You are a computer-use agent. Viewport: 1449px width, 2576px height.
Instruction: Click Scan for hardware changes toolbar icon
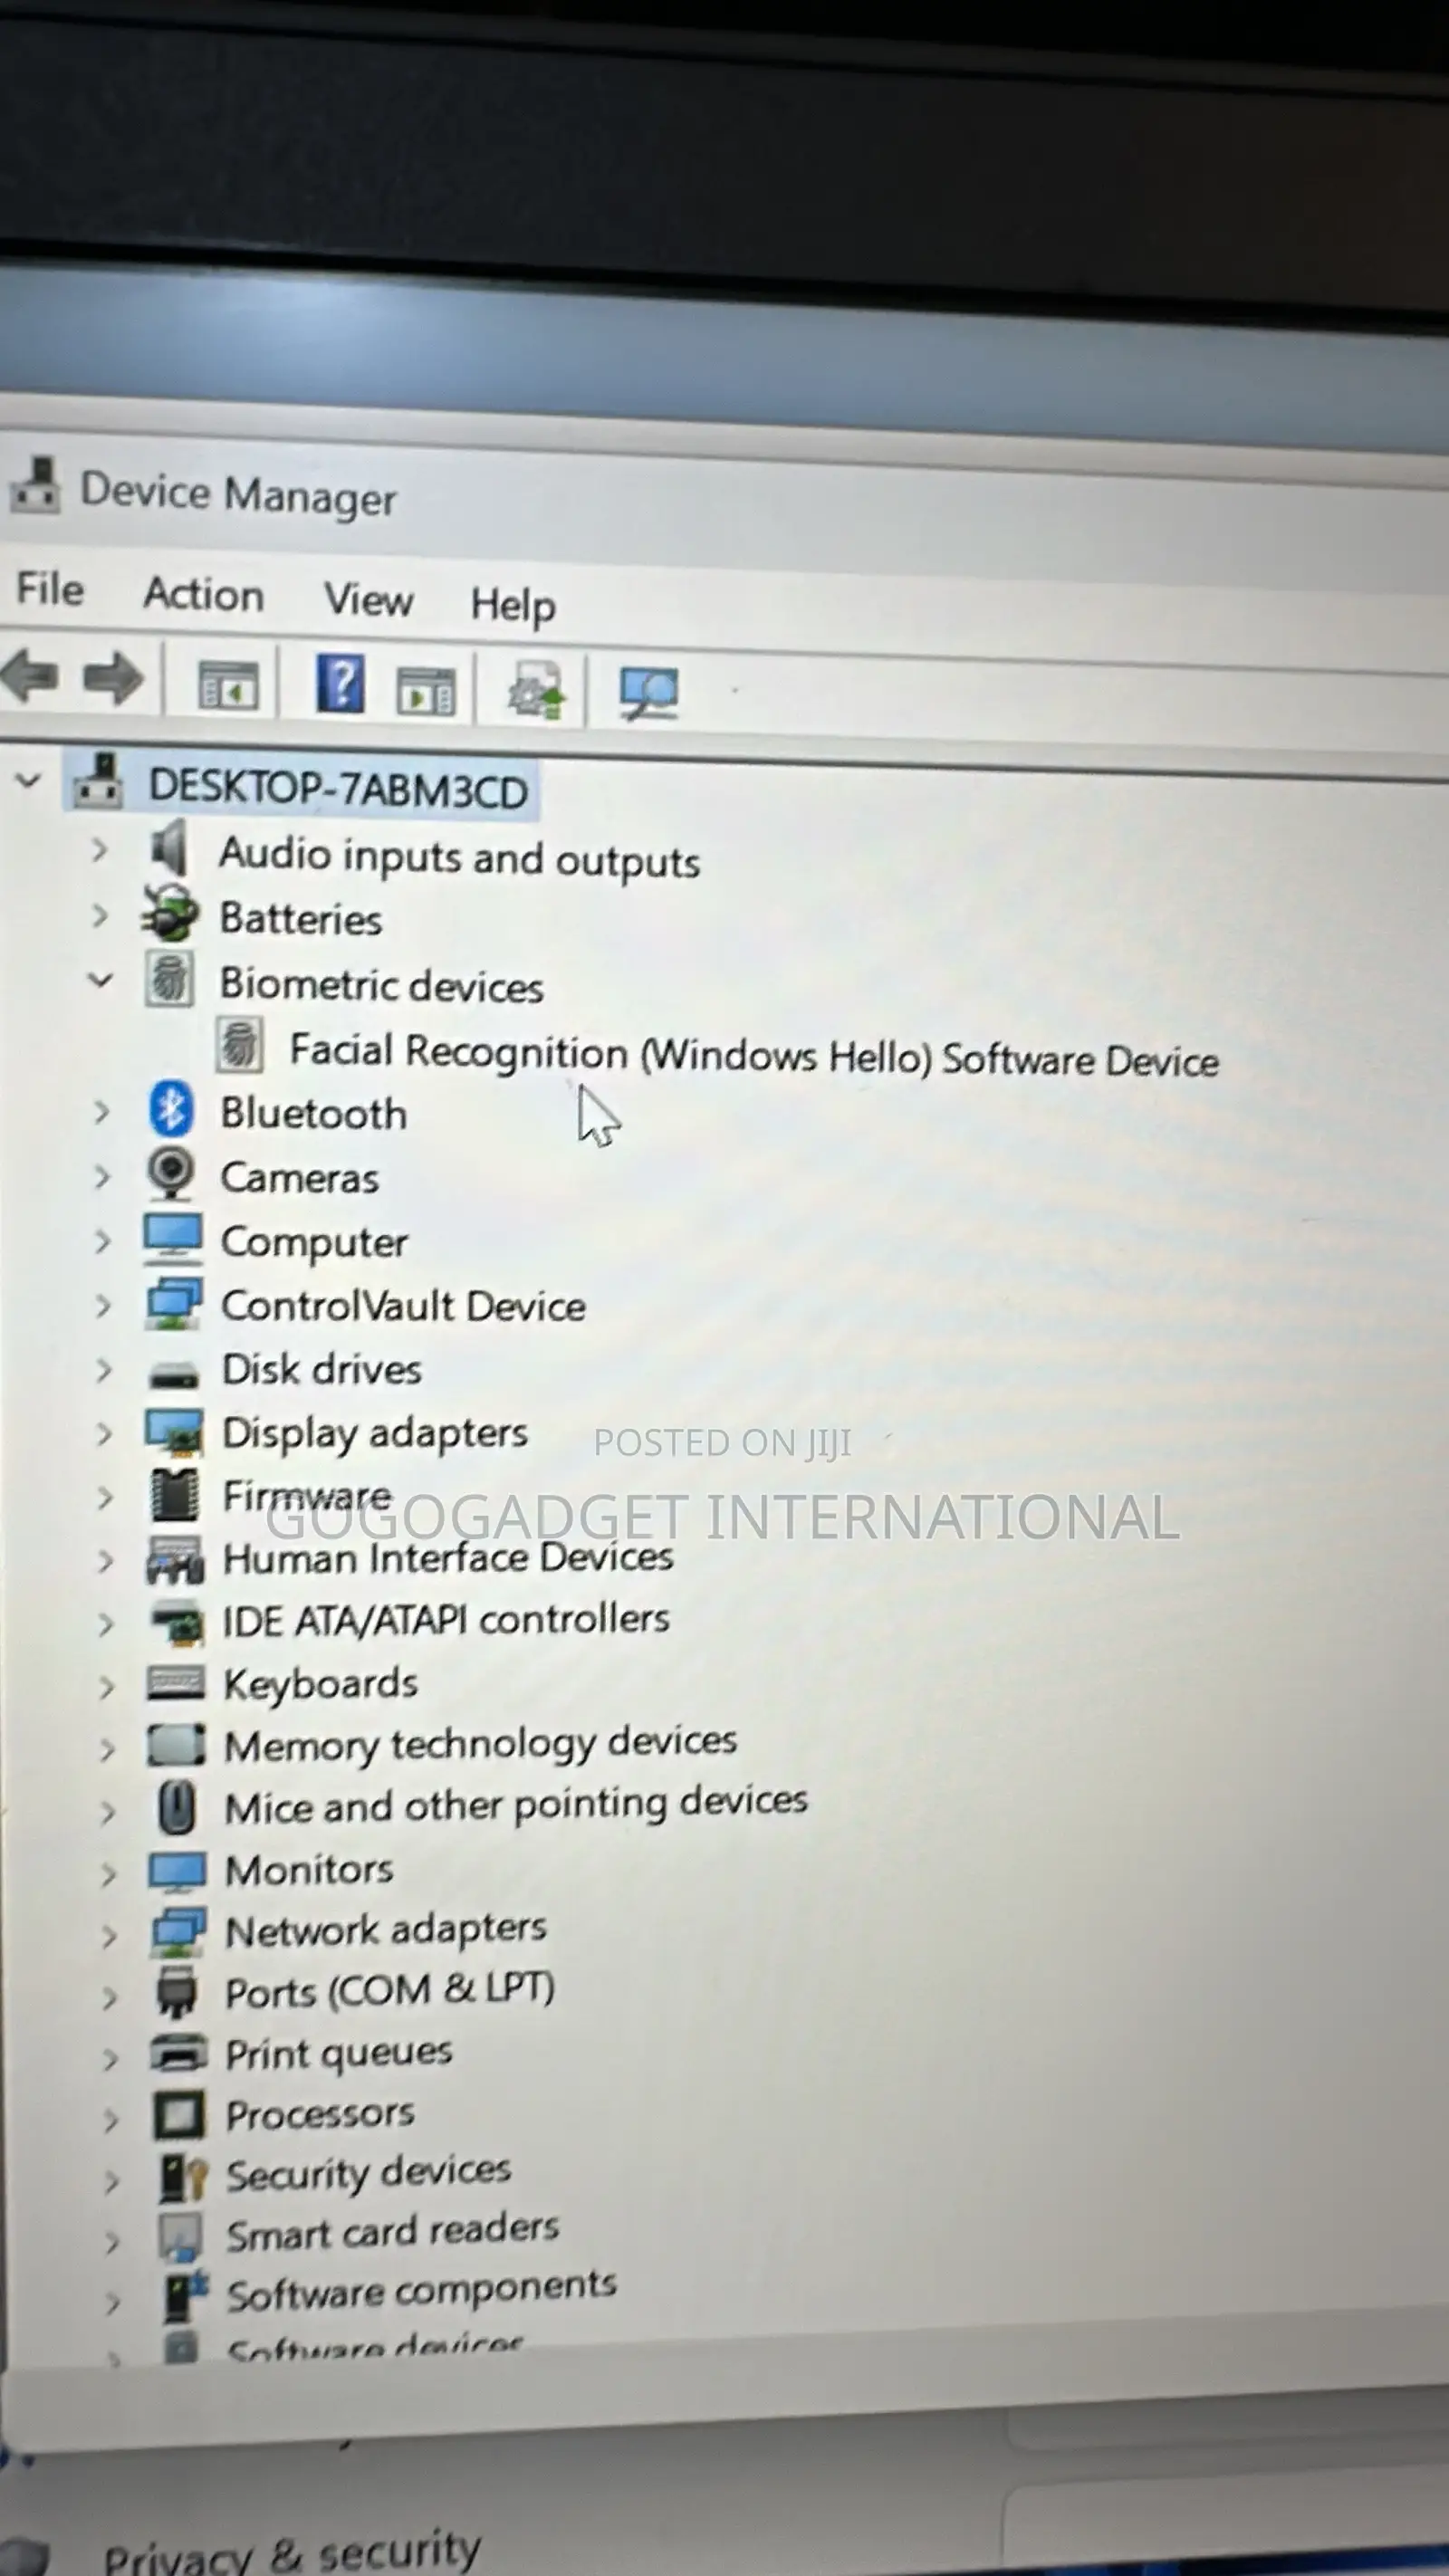649,693
